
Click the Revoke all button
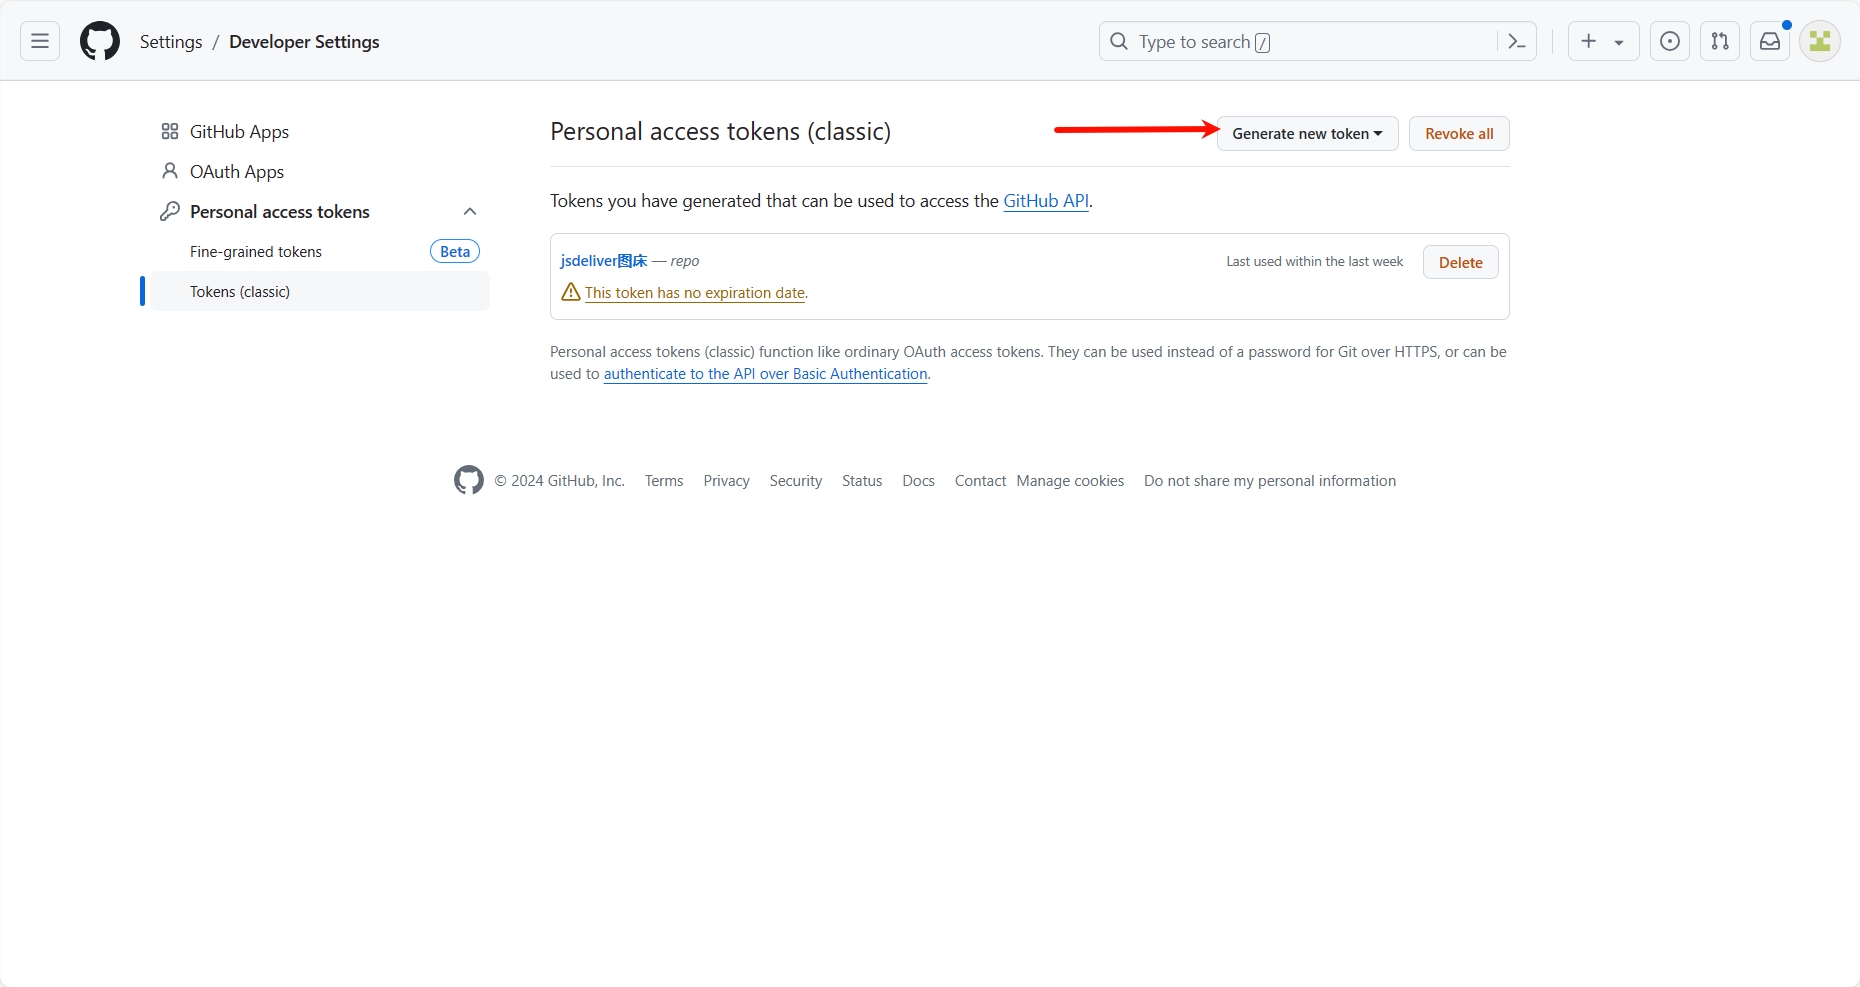click(x=1459, y=133)
